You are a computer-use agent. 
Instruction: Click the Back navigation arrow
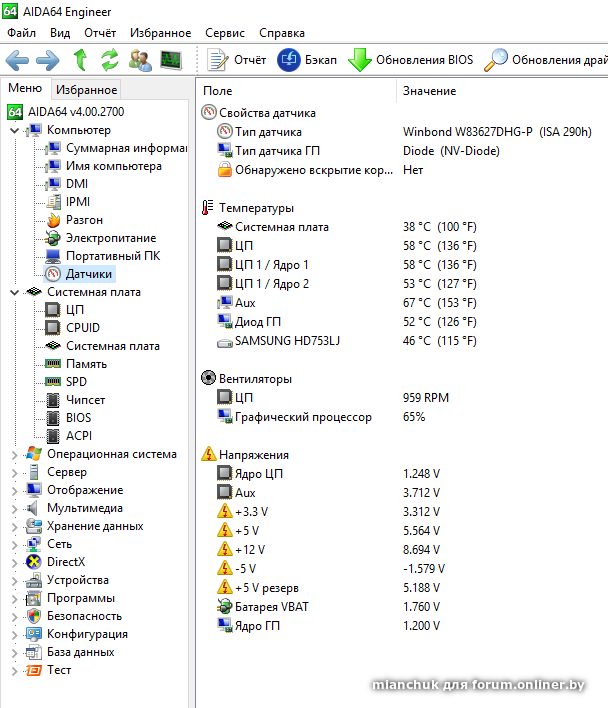pyautogui.click(x=18, y=60)
